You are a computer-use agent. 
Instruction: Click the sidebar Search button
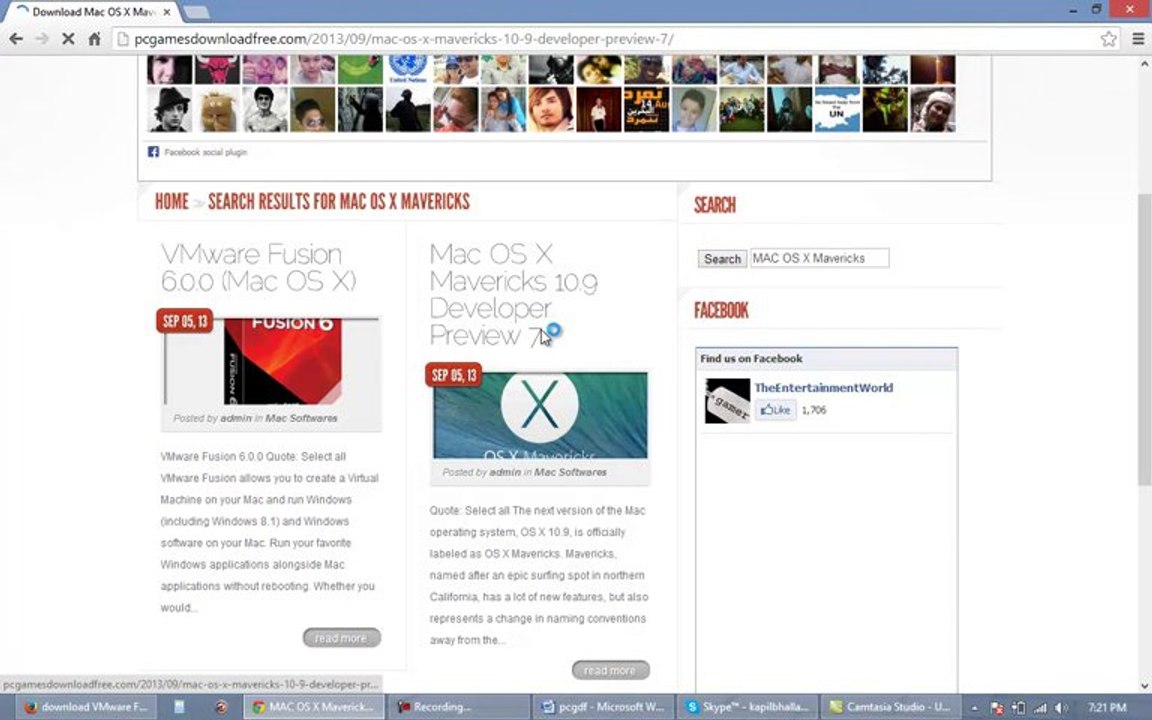tap(722, 259)
